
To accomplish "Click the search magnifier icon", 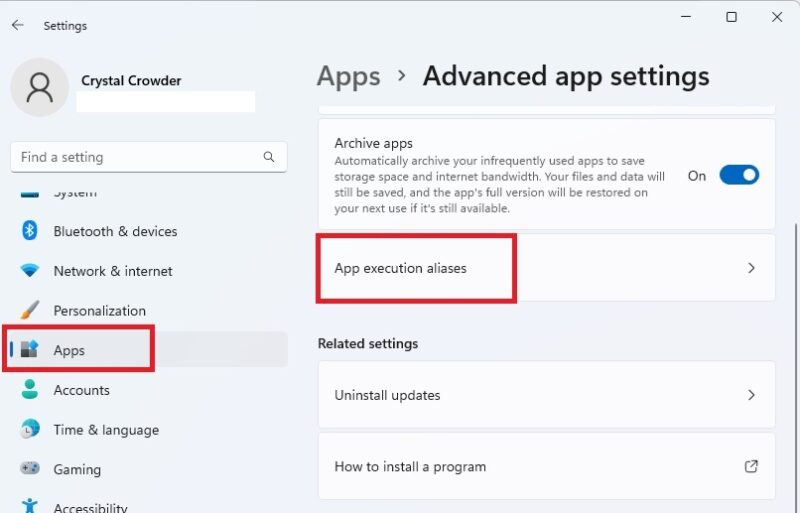I will [x=269, y=157].
